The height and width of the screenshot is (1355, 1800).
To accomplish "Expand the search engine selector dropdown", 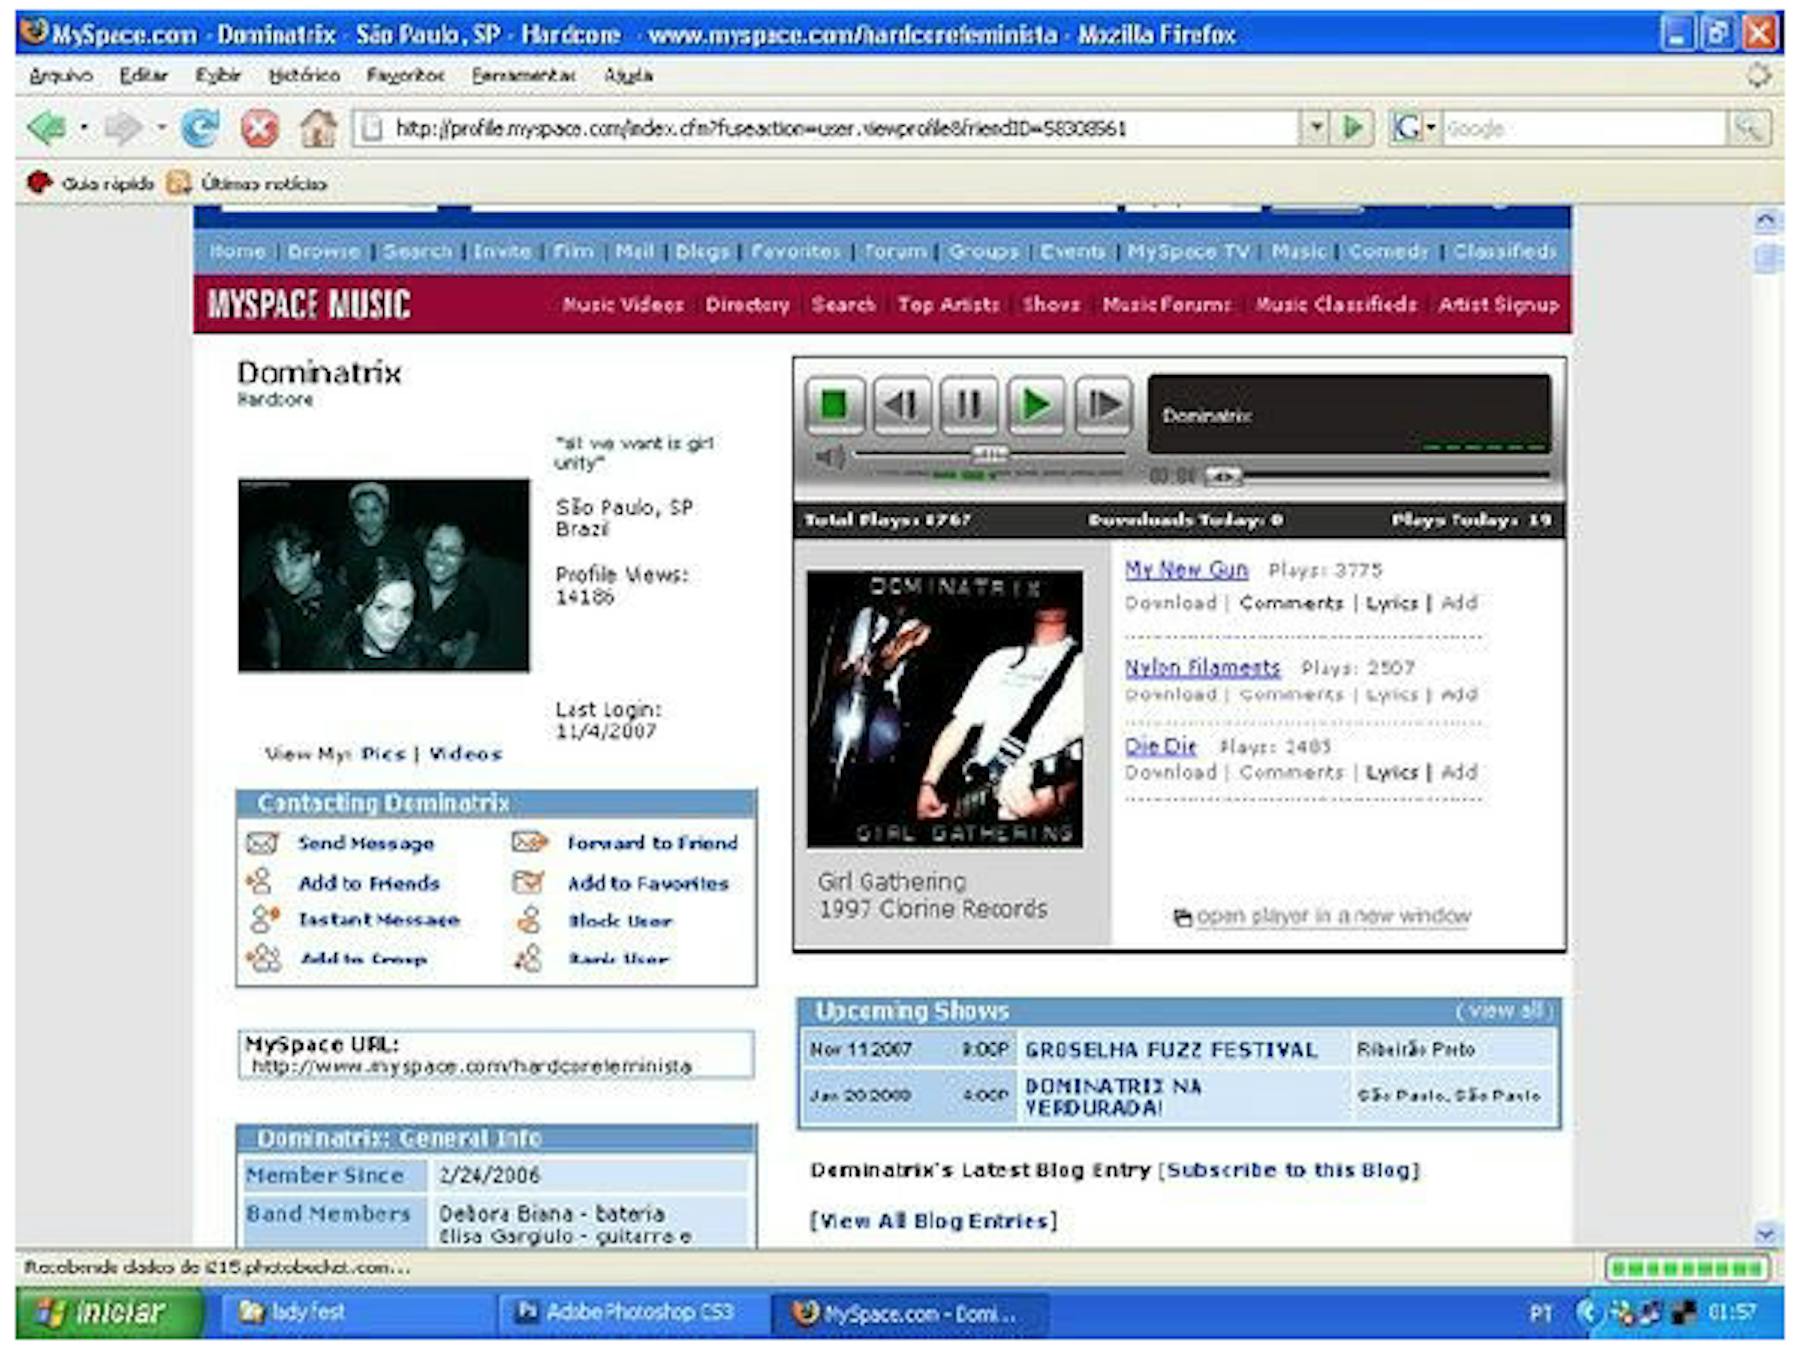I will pyautogui.click(x=1431, y=128).
